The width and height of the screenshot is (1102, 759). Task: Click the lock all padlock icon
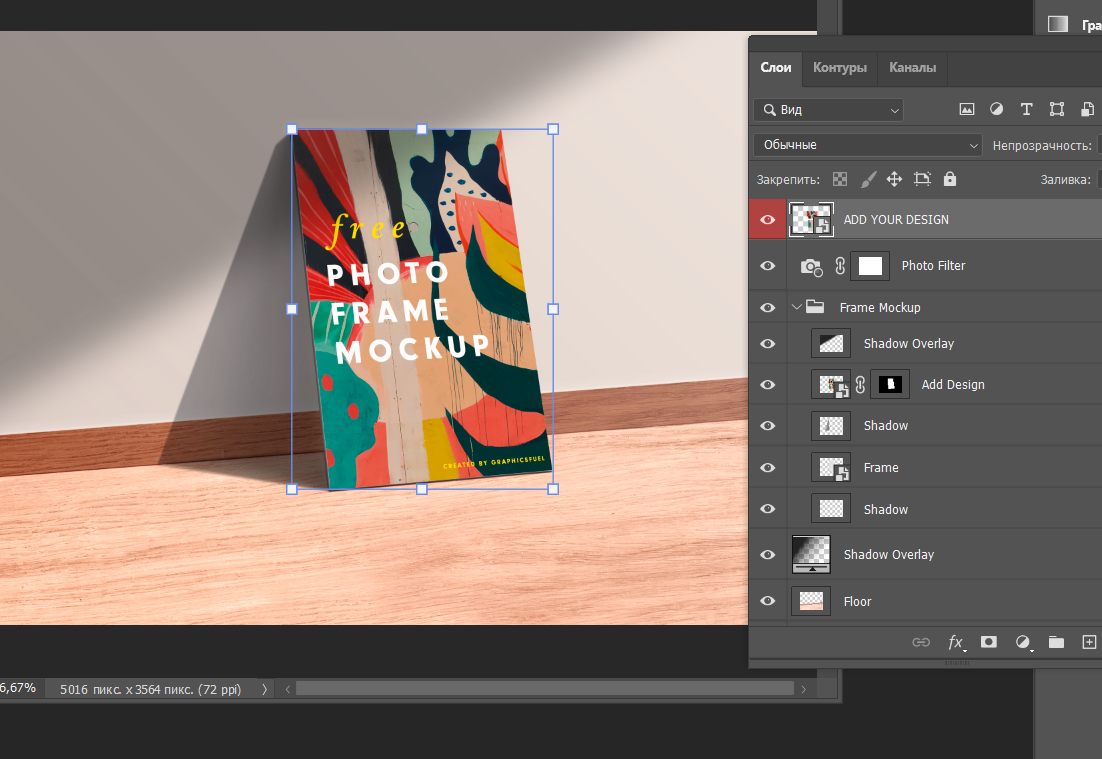[950, 179]
